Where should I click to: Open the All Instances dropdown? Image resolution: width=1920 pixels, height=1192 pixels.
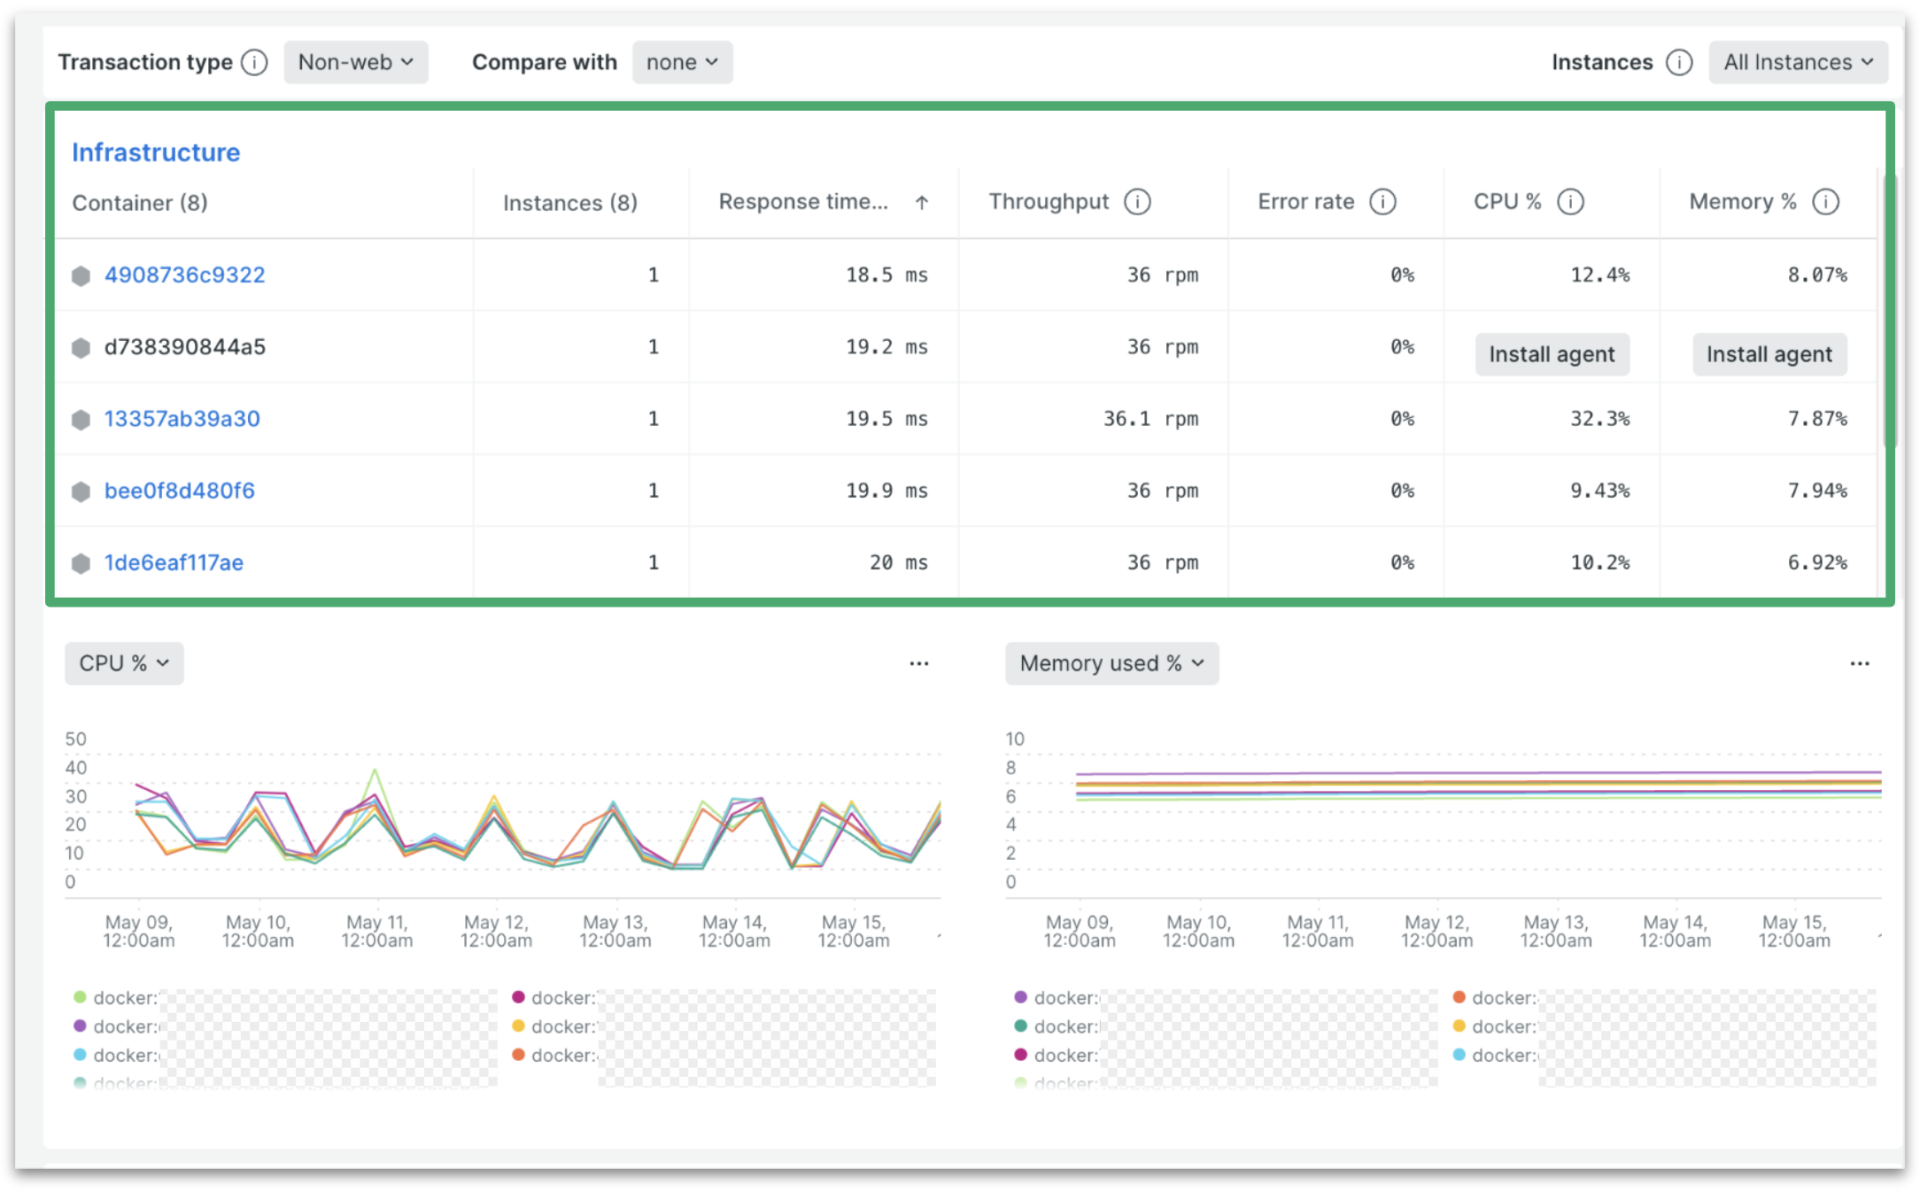(1798, 61)
